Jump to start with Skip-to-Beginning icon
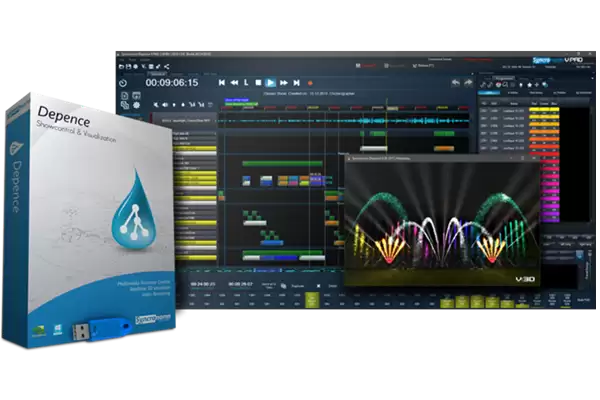 (x=222, y=82)
